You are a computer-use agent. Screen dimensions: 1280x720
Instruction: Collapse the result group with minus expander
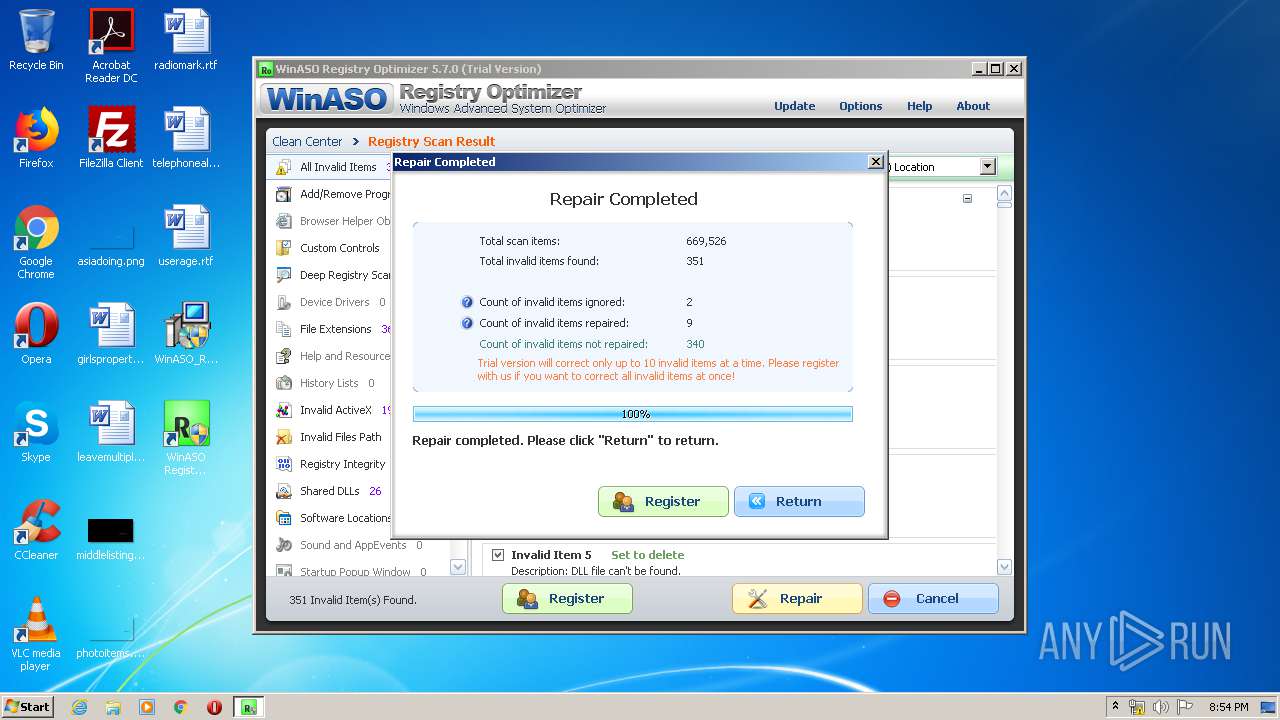click(967, 198)
